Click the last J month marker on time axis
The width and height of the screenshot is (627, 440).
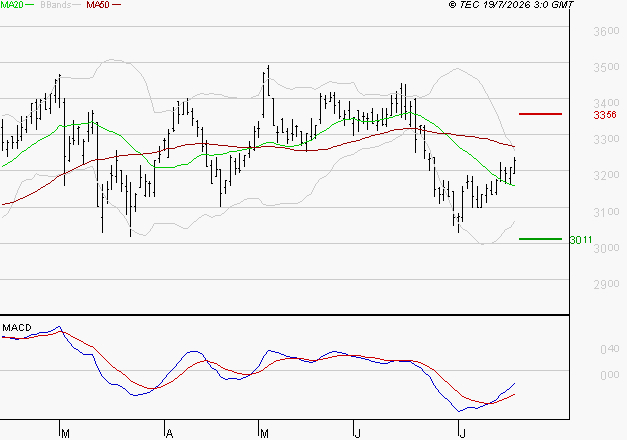click(x=463, y=434)
